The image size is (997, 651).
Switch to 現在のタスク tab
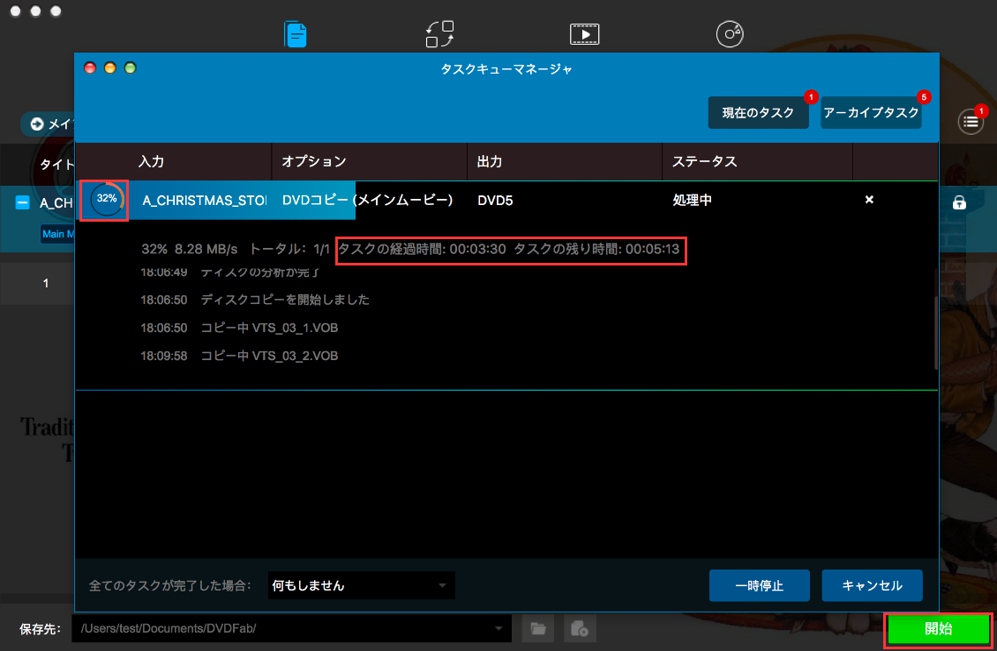tap(758, 113)
